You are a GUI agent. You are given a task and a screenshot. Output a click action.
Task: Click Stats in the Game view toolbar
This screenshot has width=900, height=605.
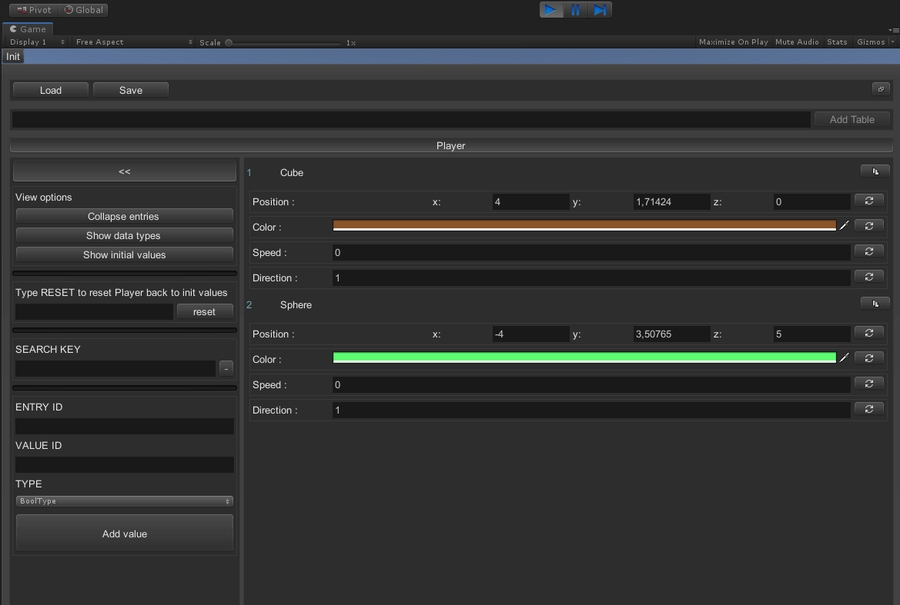click(837, 42)
